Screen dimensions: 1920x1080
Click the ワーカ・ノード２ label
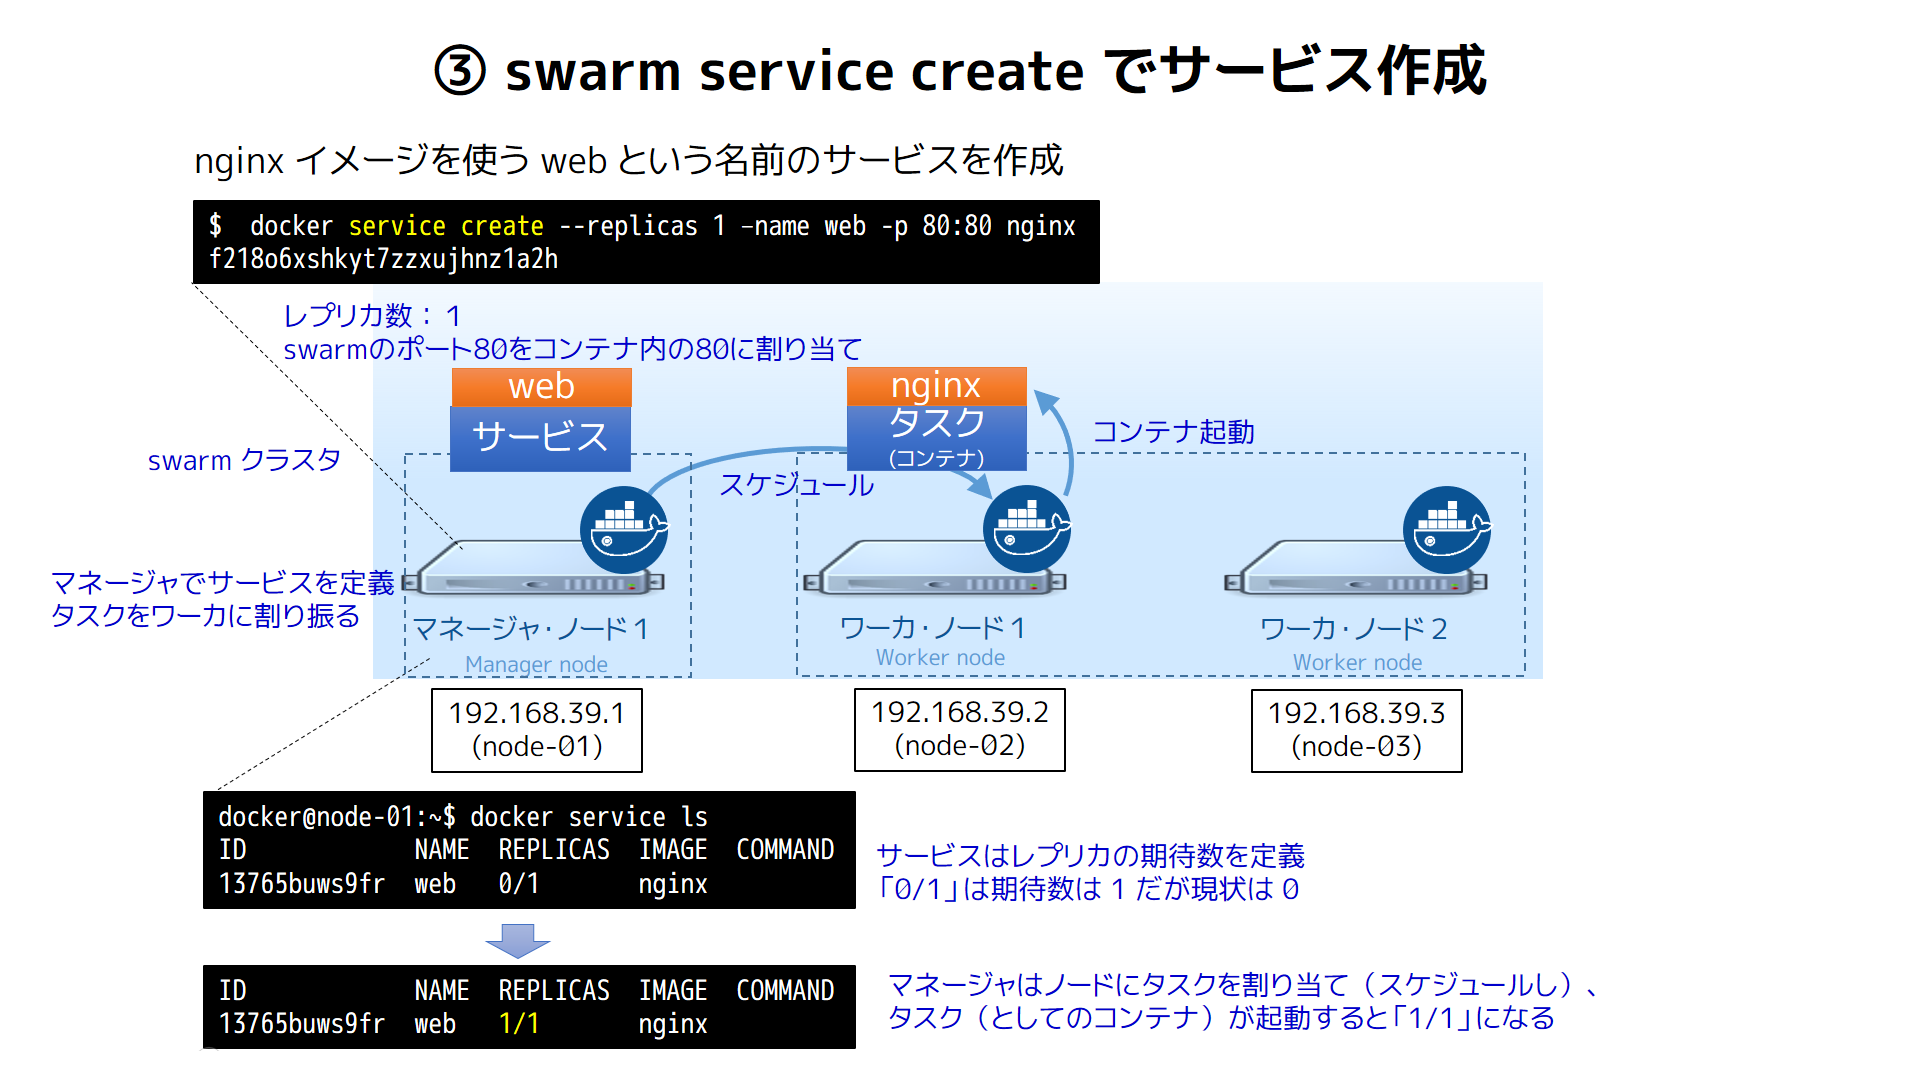(x=1354, y=629)
